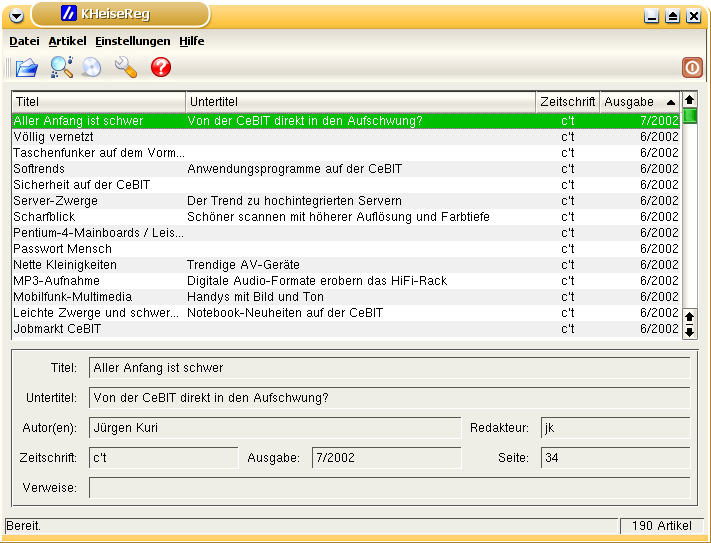Click the empty Verweise field
Viewport: 711px width, 543px height.
click(x=390, y=488)
